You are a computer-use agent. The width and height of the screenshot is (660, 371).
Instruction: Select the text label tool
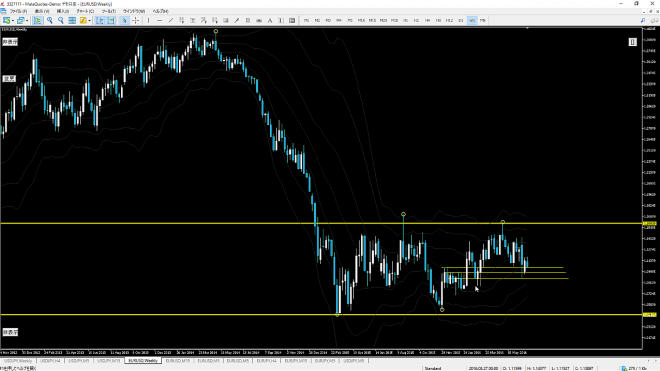point(281,20)
